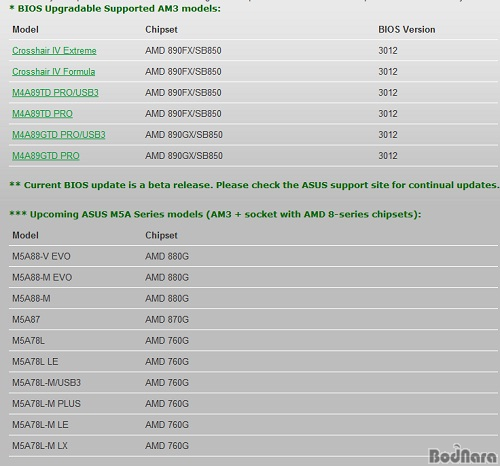This screenshot has width=500, height=466.
Task: Select BIOS version 3012 in the M4A89GTD PRO row
Action: point(388,156)
